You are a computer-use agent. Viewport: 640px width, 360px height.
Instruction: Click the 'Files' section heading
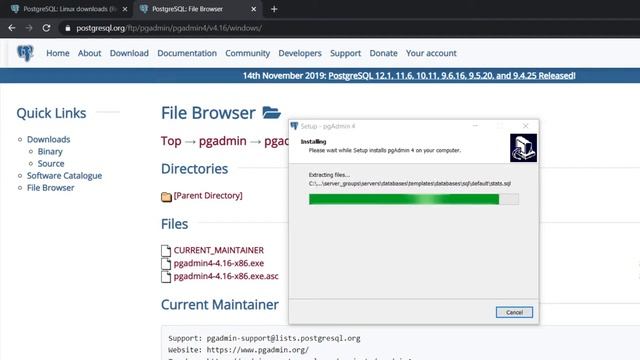(x=175, y=224)
